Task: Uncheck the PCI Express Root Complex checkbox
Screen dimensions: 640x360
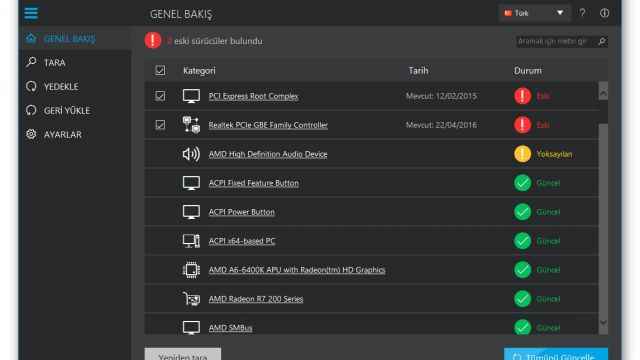Action: (160, 96)
